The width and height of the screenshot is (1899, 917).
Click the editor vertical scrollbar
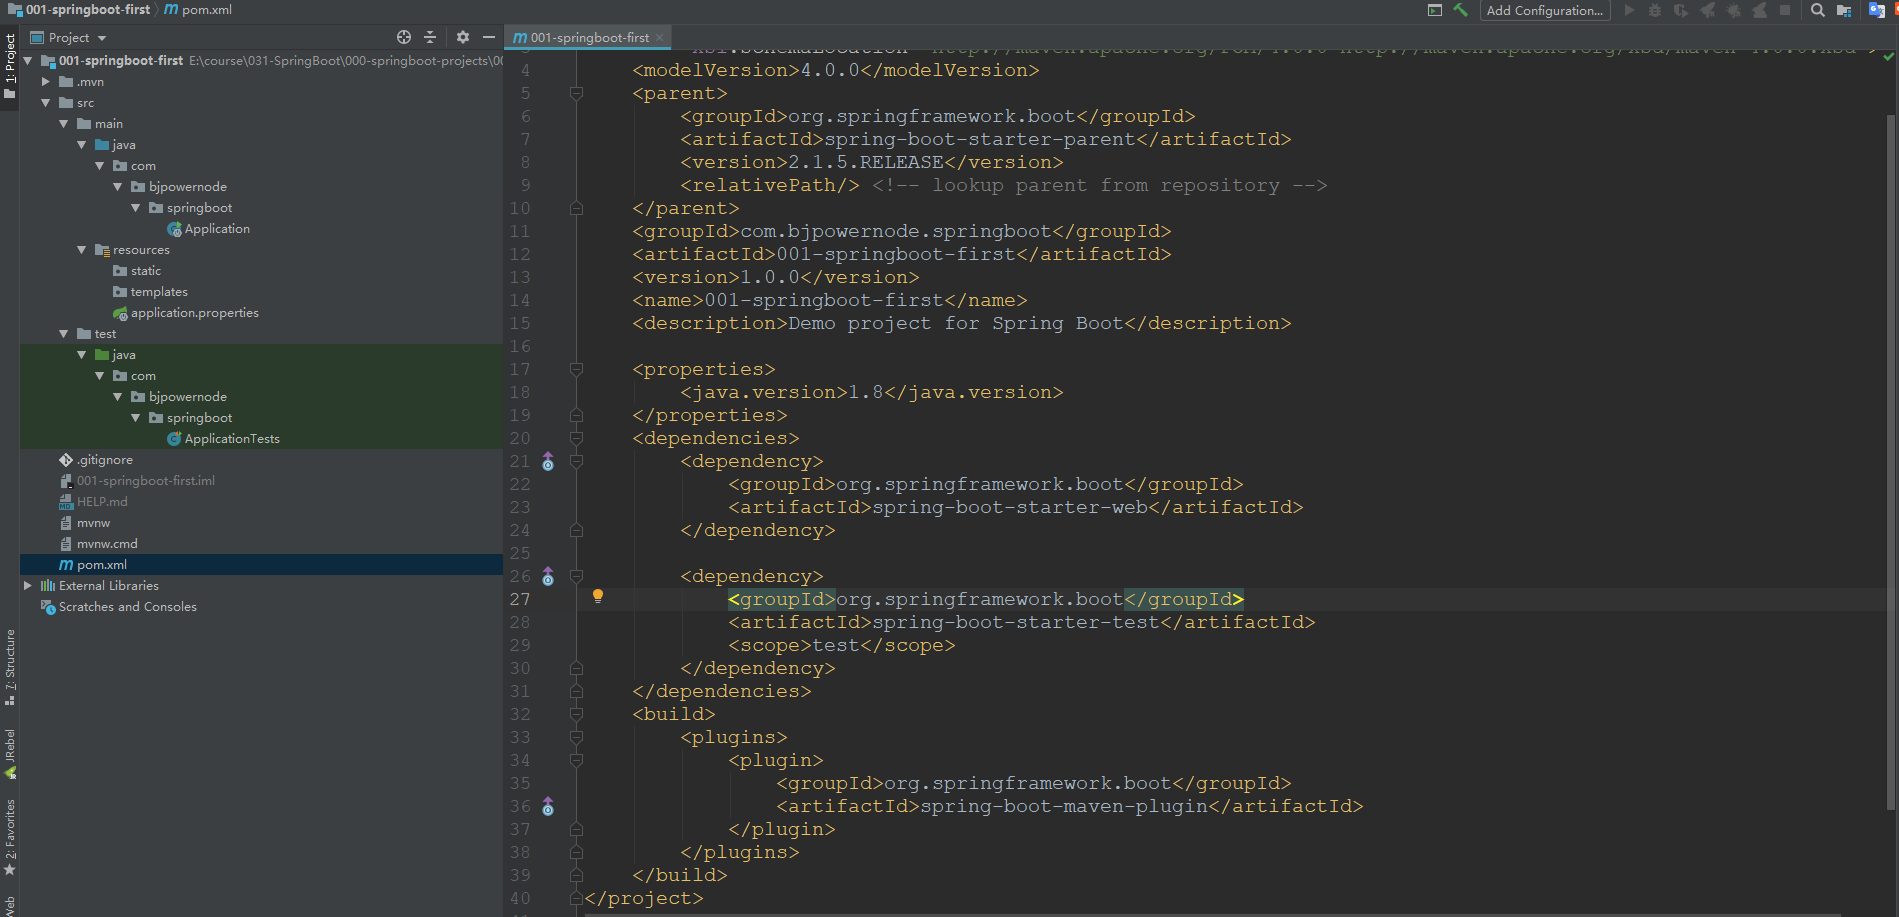(x=1889, y=460)
